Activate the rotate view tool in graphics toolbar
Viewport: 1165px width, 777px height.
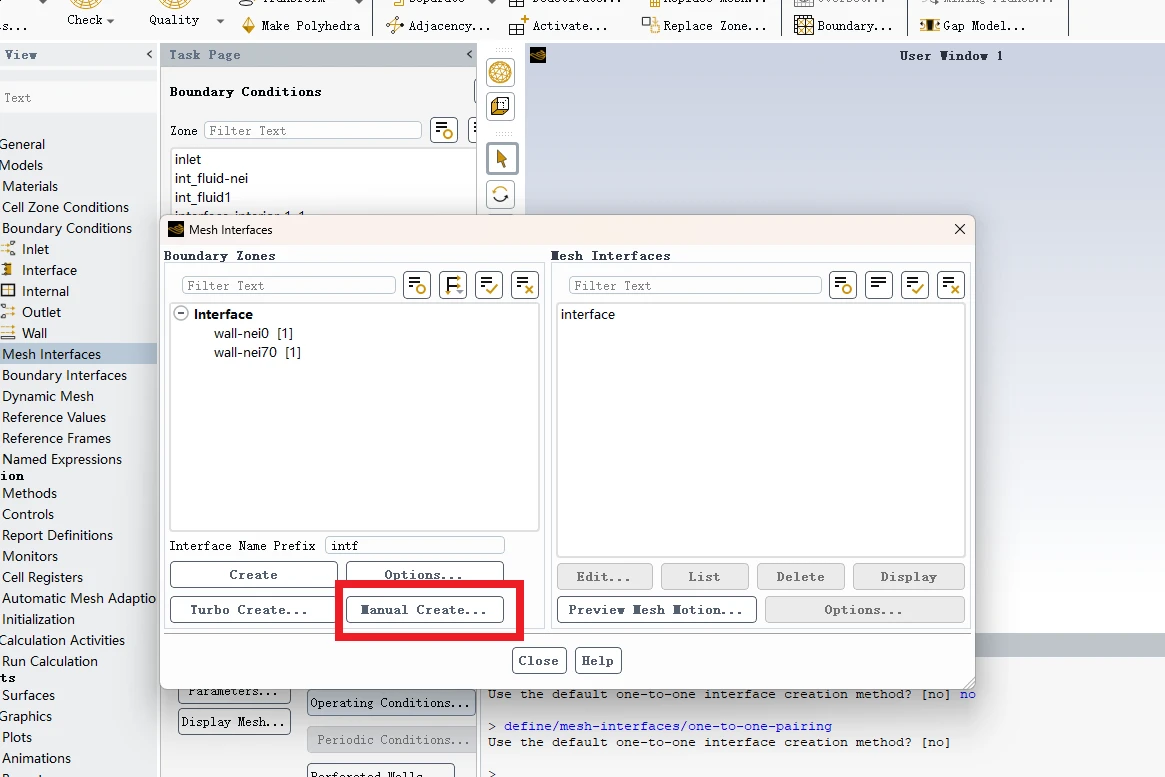pyautogui.click(x=501, y=195)
